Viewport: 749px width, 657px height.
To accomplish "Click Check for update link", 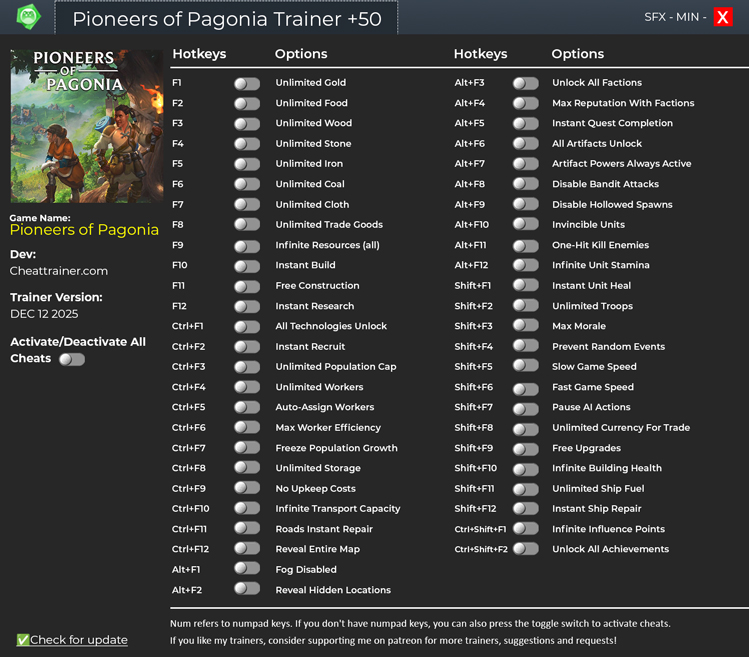I will pyautogui.click(x=78, y=640).
